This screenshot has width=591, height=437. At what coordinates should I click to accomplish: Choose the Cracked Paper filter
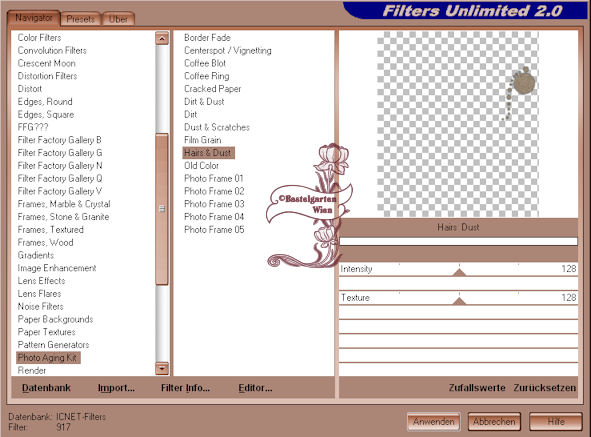(213, 89)
